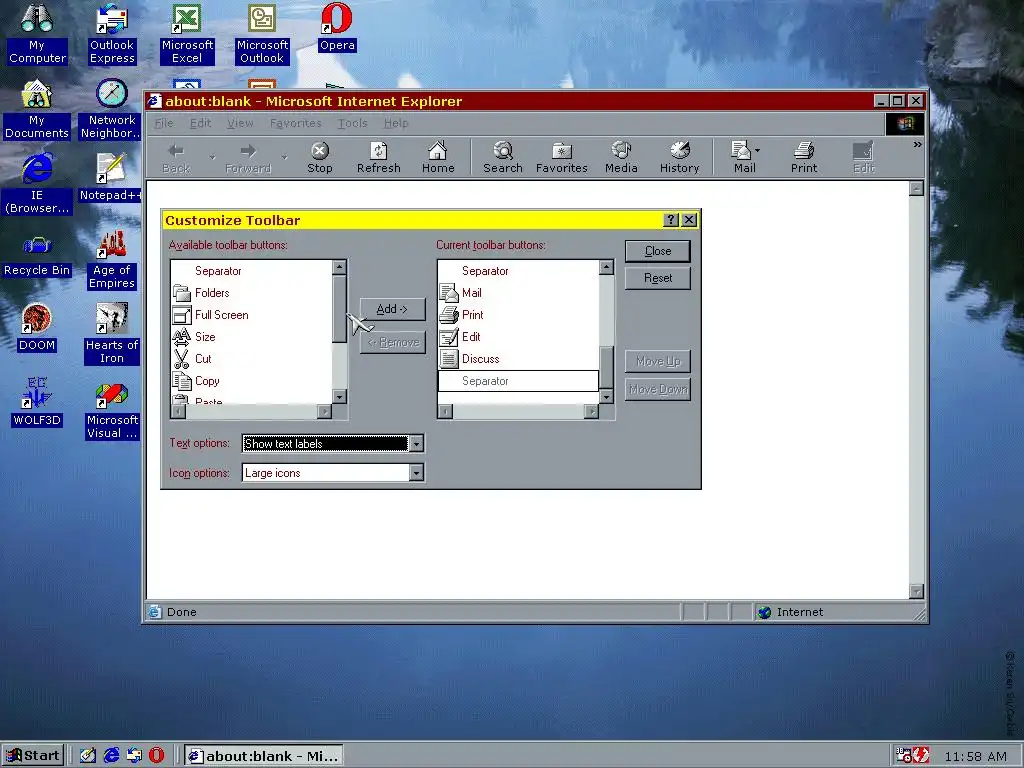Select Discuss in current toolbar buttons
The height and width of the screenshot is (768, 1024).
pos(519,359)
